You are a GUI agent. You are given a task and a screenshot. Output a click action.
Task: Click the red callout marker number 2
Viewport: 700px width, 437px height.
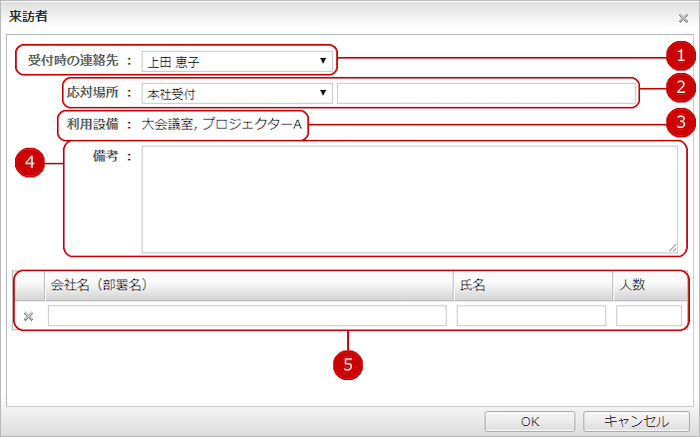(x=680, y=88)
